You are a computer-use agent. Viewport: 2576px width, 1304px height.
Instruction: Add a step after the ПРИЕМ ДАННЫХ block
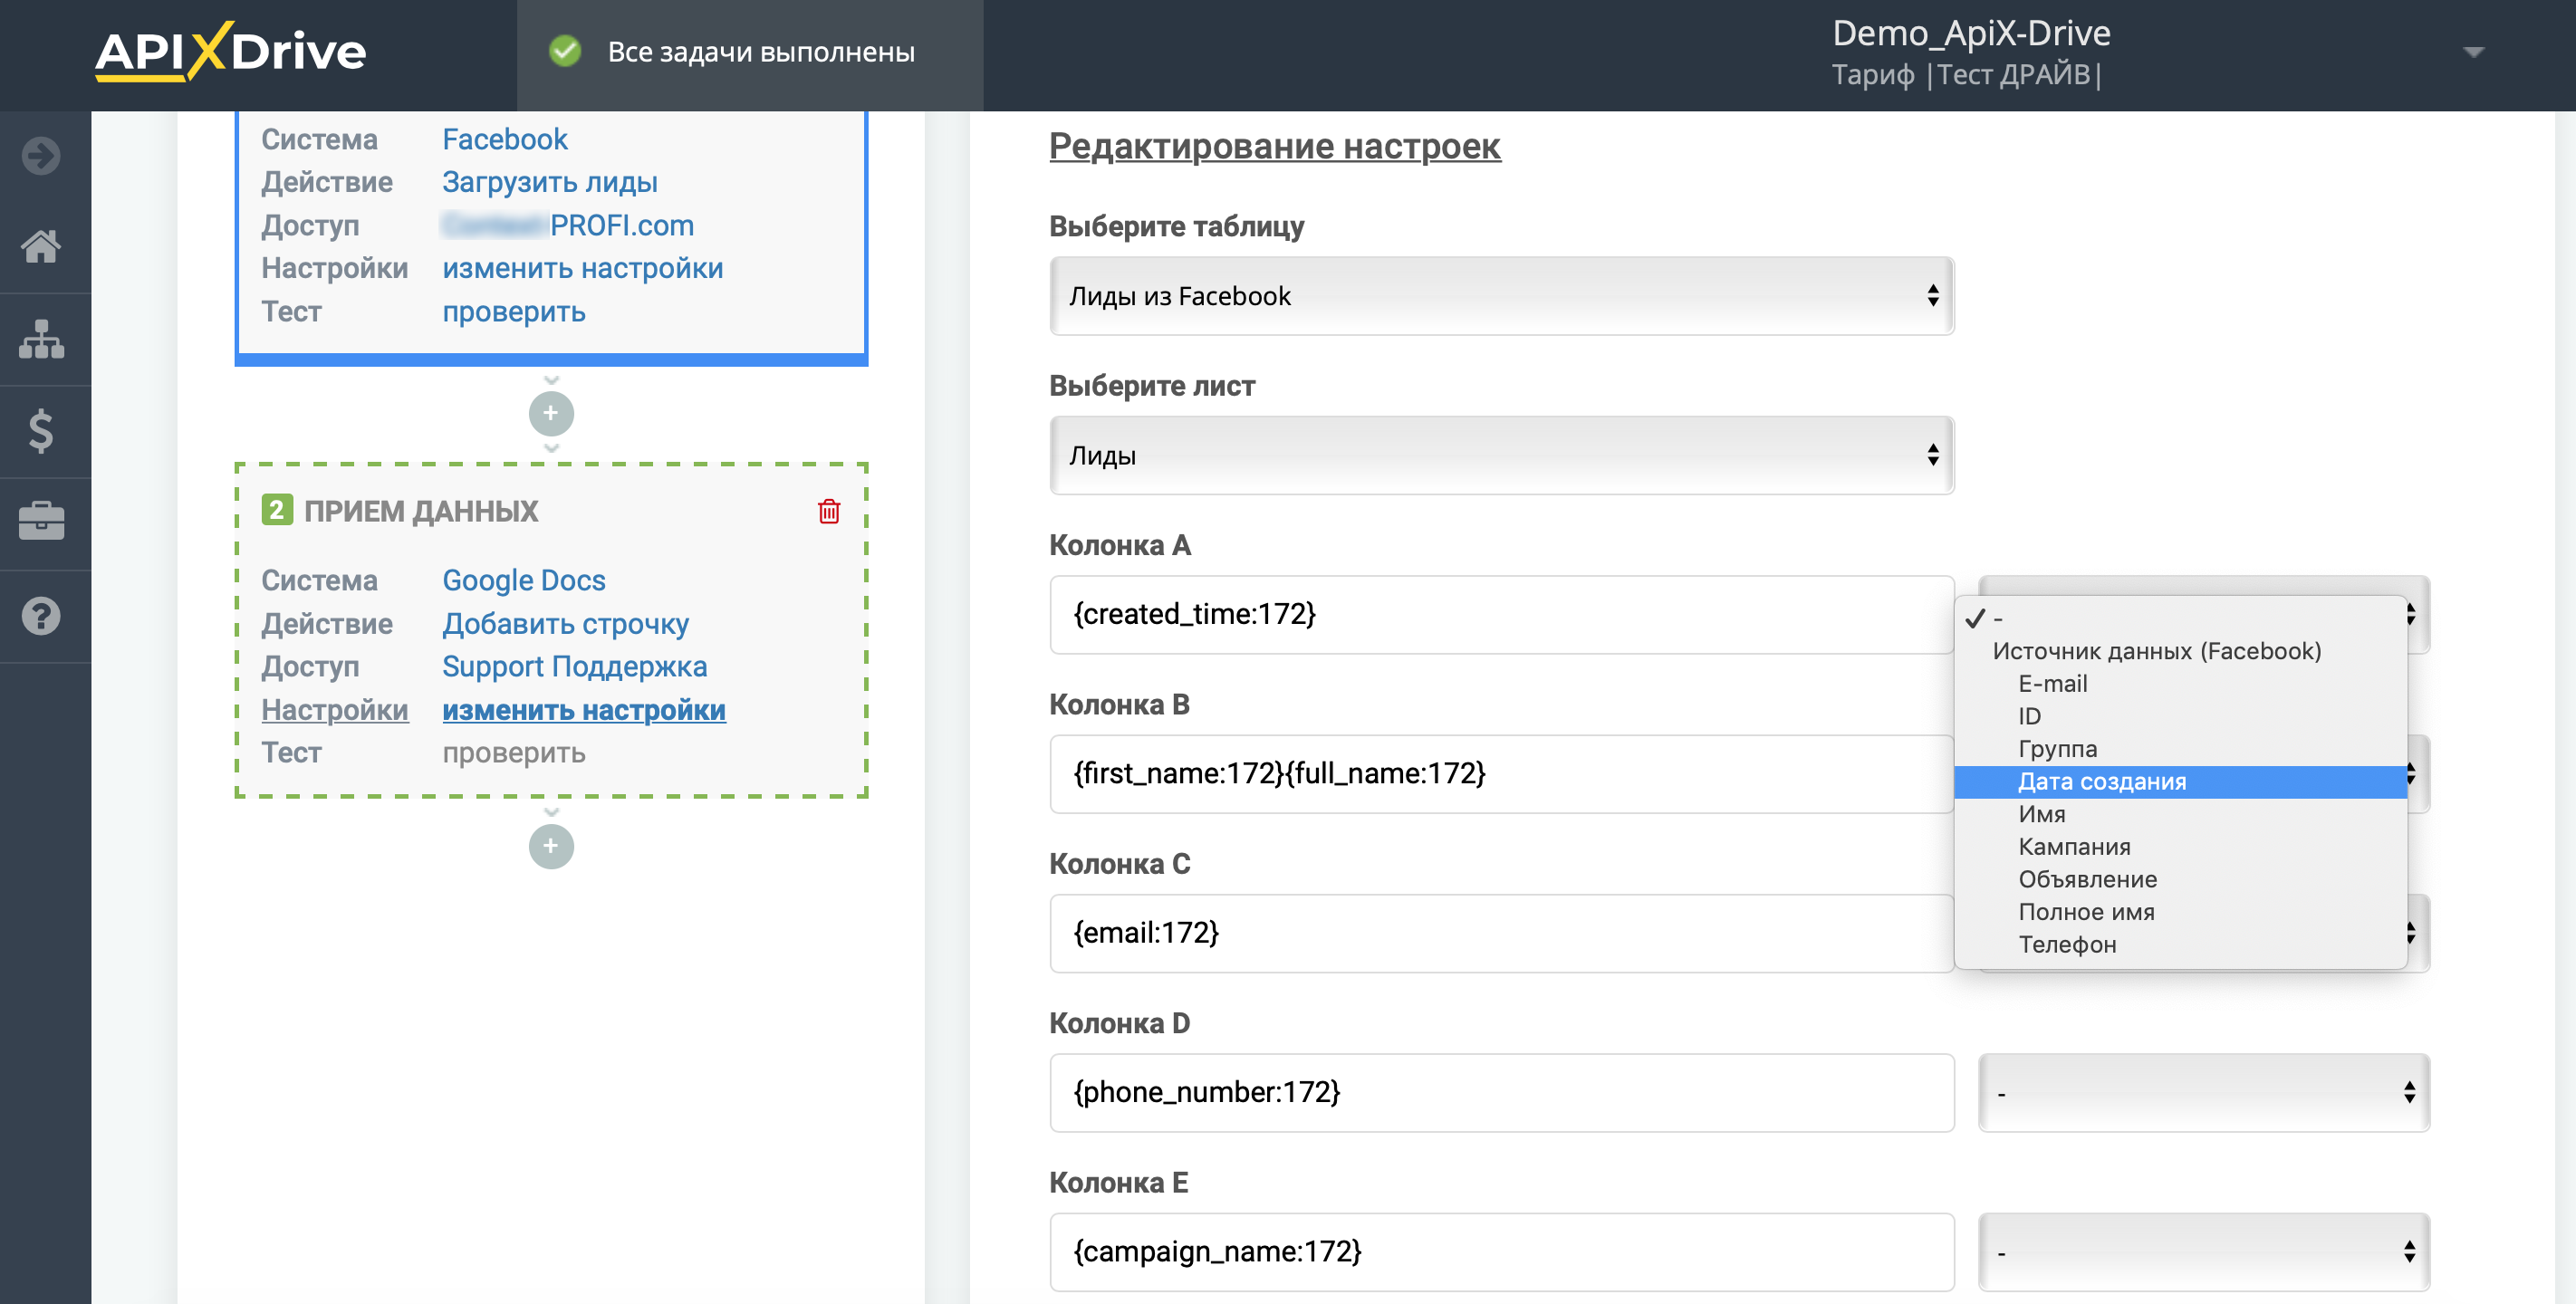(551, 846)
